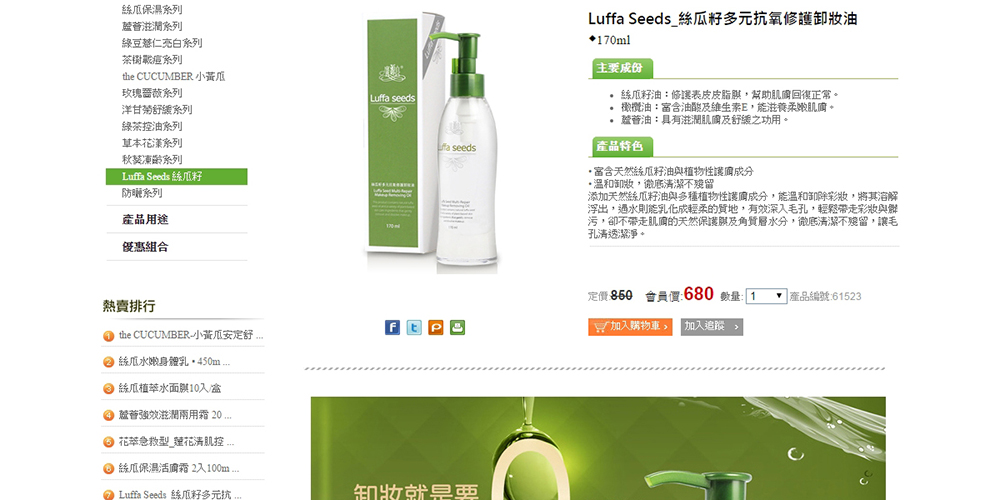Share product via Twitter icon
Image resolution: width=1000 pixels, height=500 pixels.
(x=414, y=328)
